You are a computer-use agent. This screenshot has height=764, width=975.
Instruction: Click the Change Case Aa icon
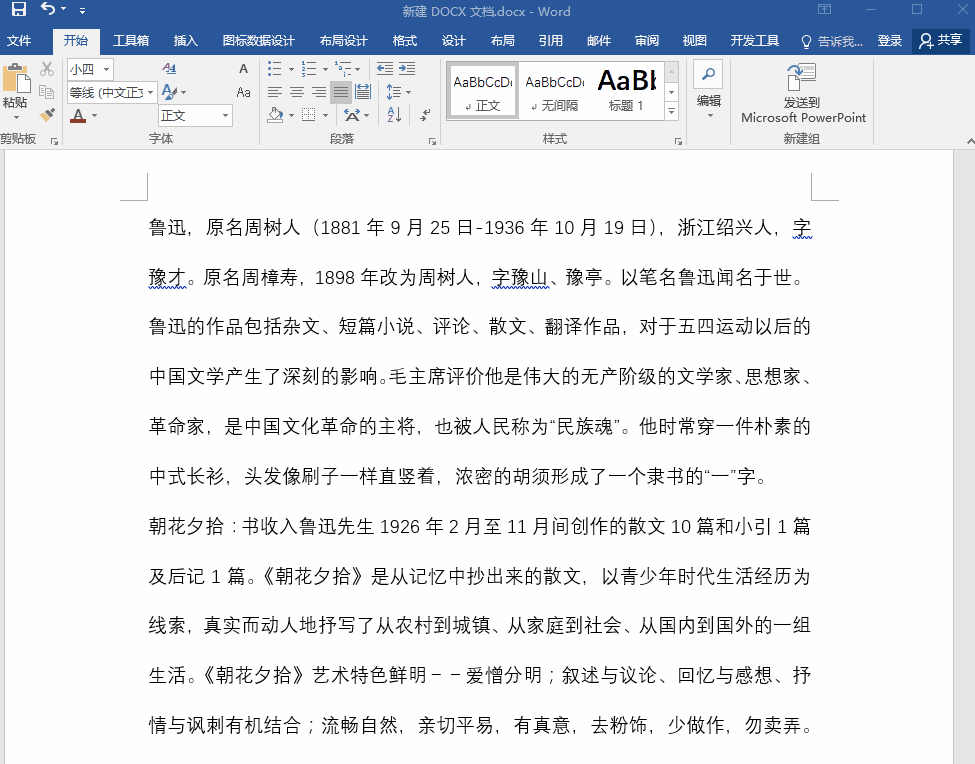coord(244,92)
